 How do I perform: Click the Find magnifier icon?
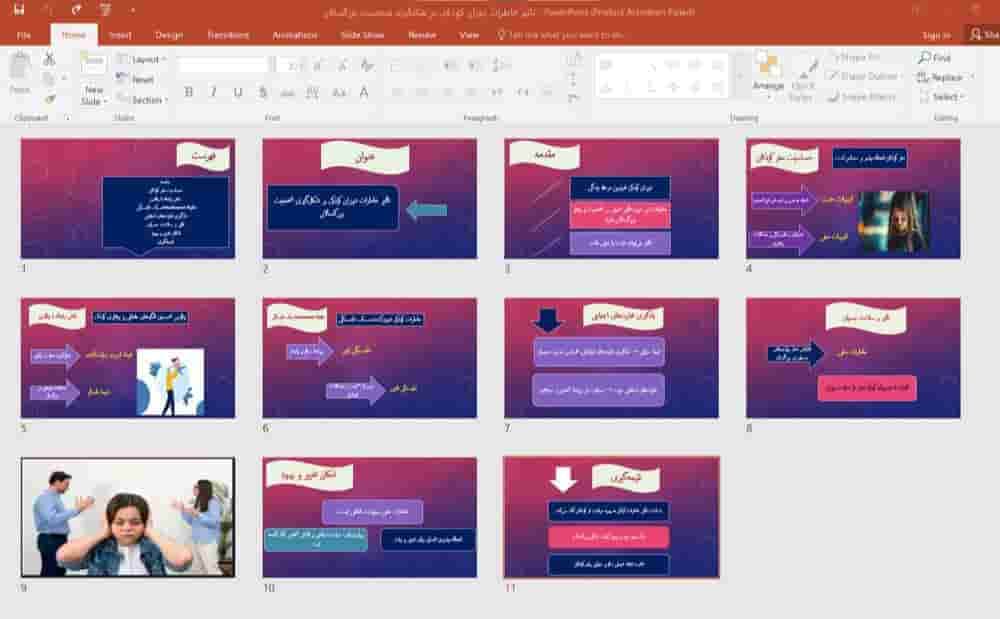924,57
